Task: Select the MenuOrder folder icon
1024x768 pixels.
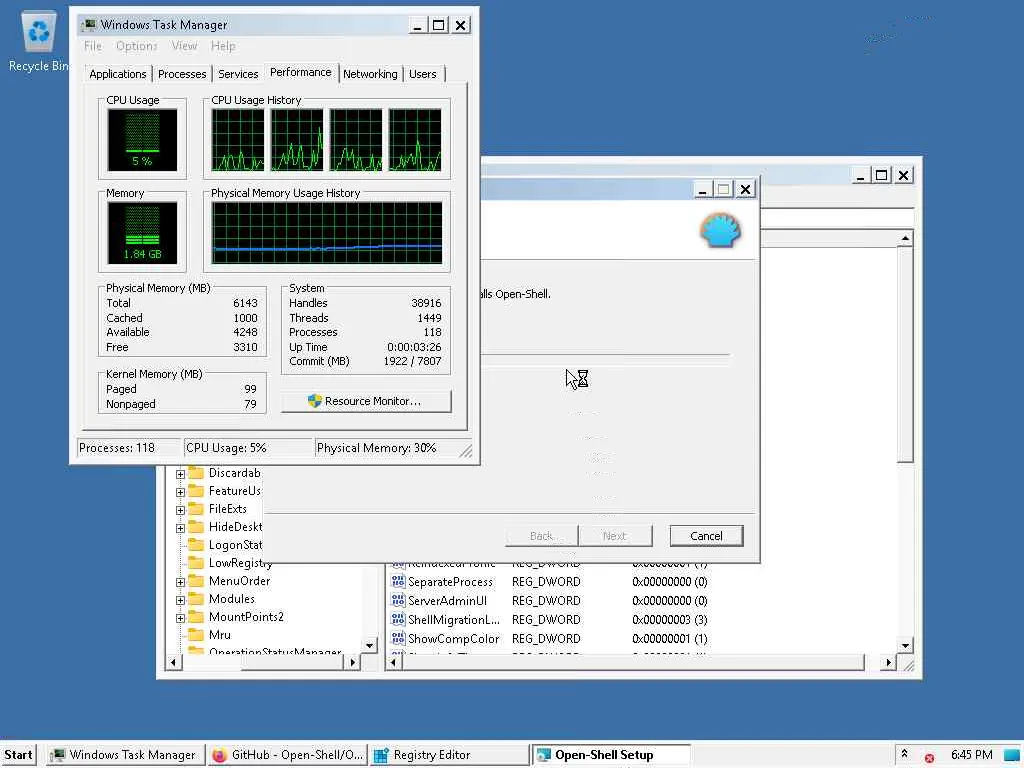Action: point(196,581)
